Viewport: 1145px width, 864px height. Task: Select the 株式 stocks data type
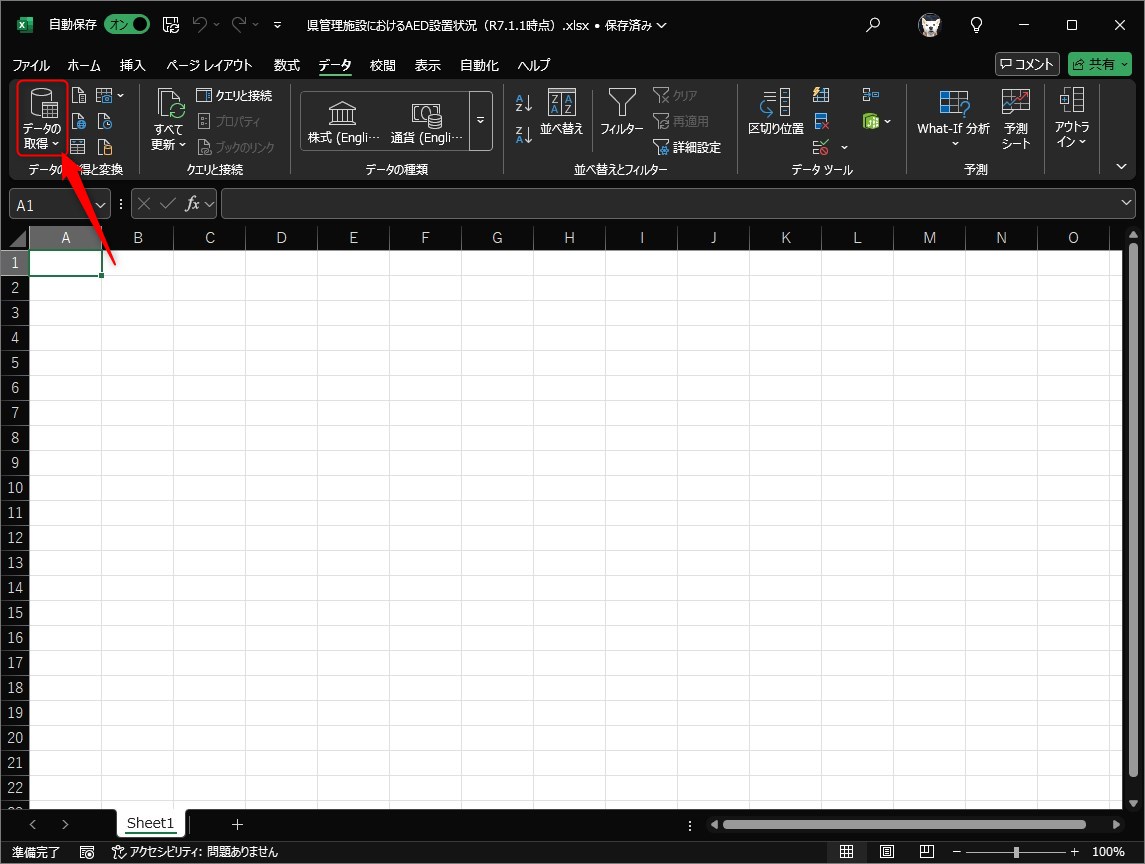(x=343, y=121)
